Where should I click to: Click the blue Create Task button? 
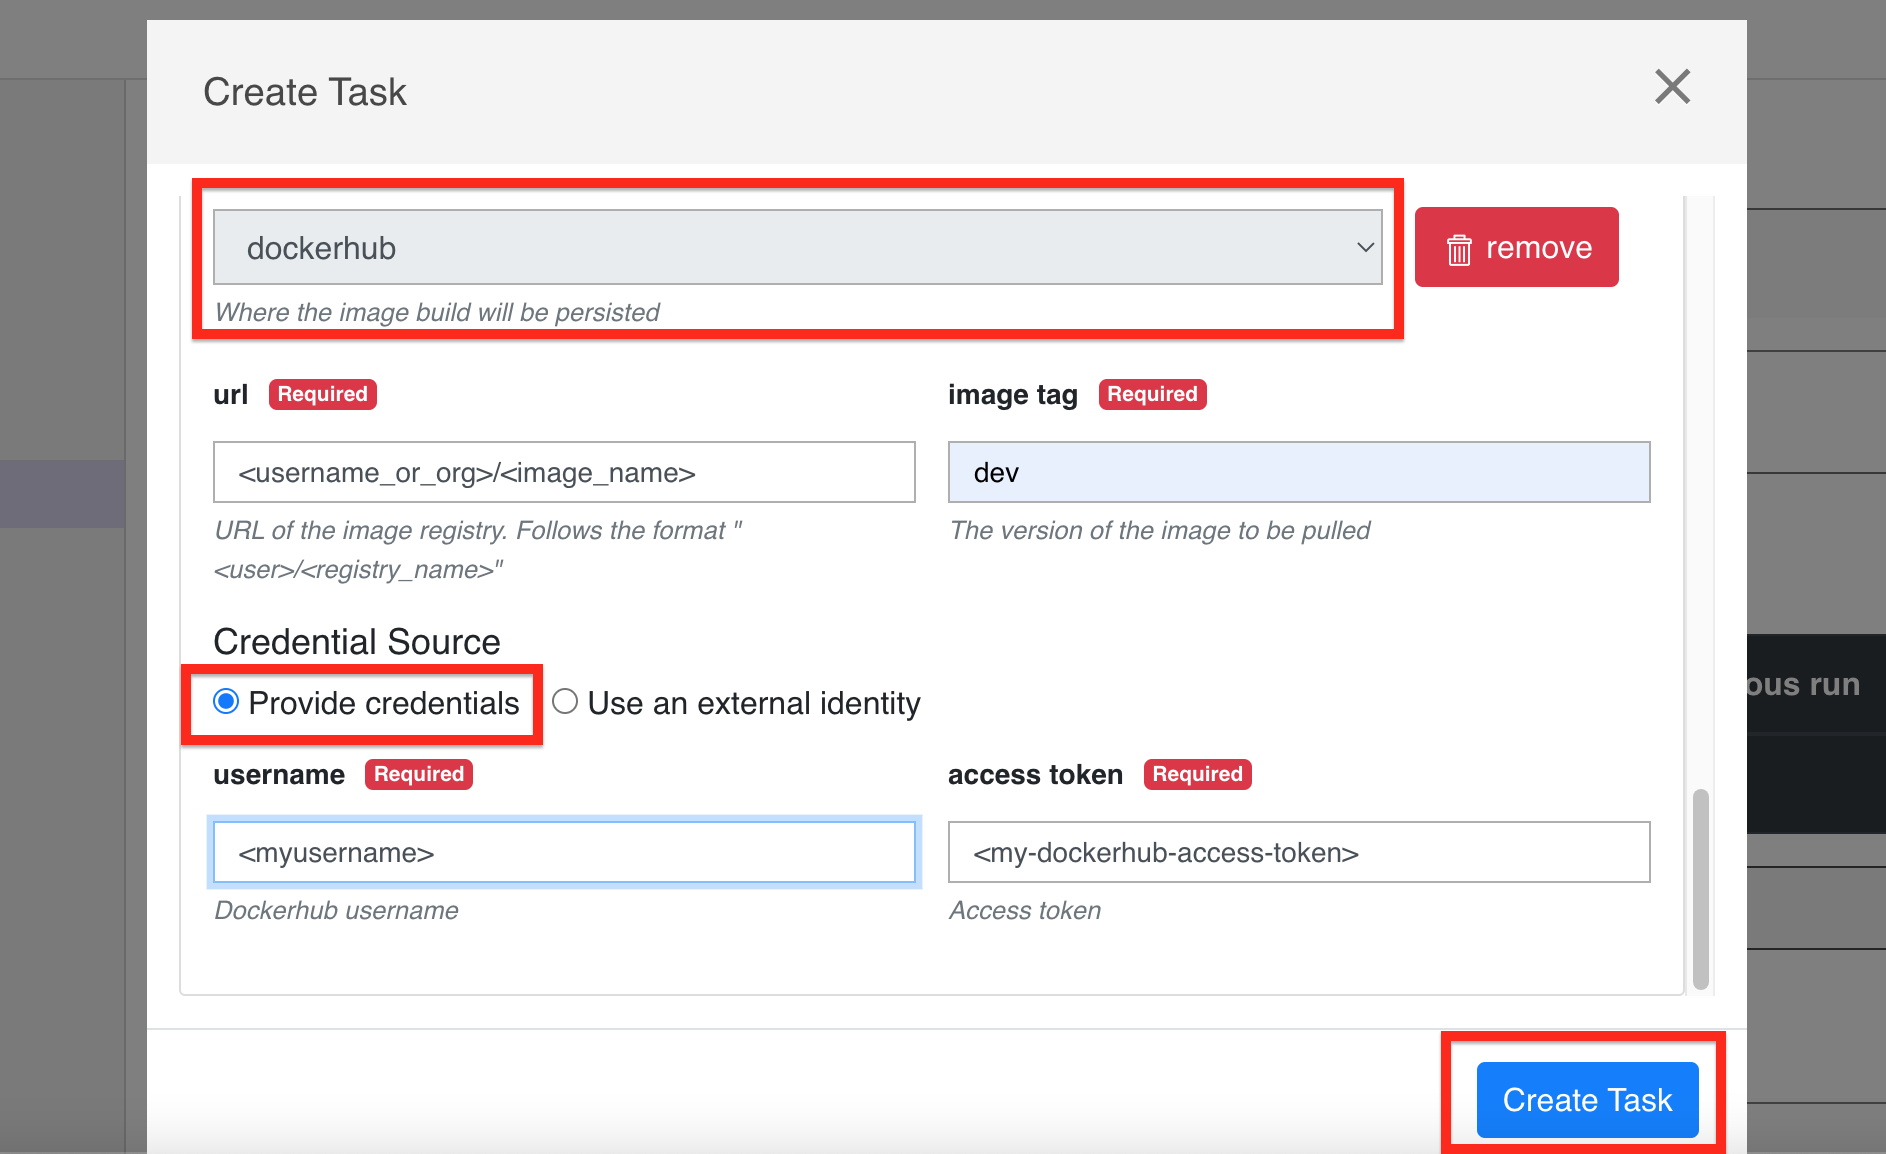point(1587,1100)
